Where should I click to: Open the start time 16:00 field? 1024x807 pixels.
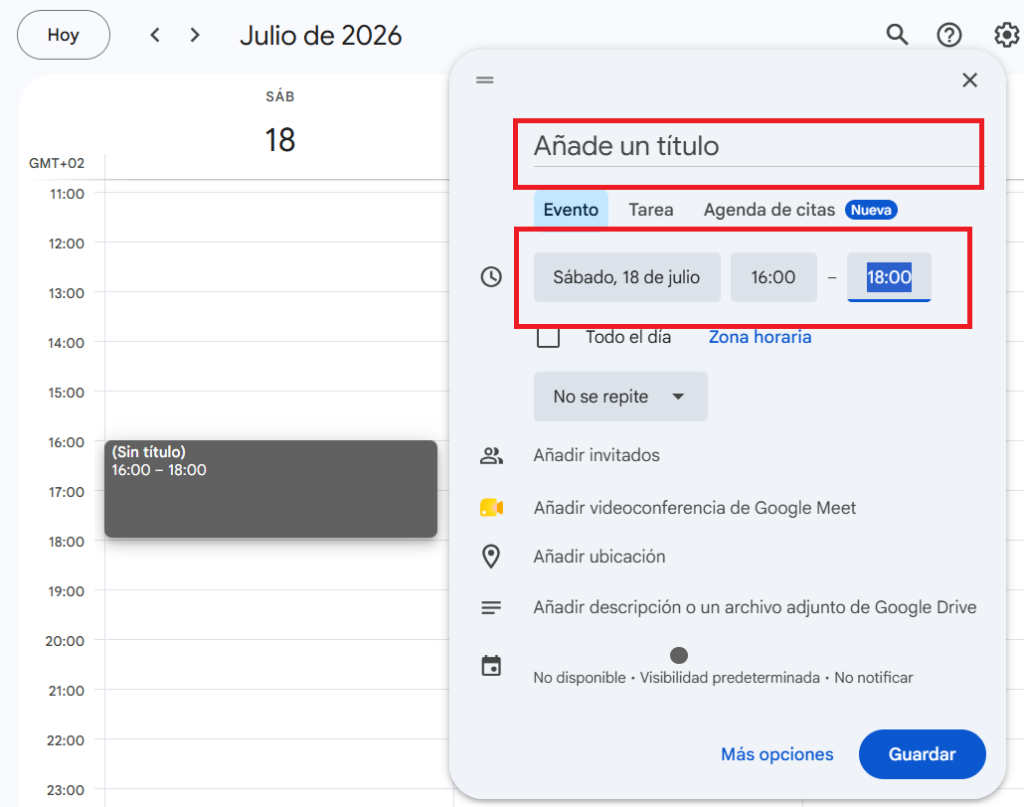click(773, 277)
